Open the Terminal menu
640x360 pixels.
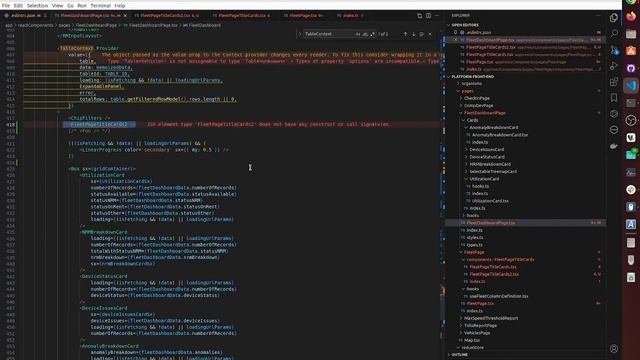coord(100,6)
